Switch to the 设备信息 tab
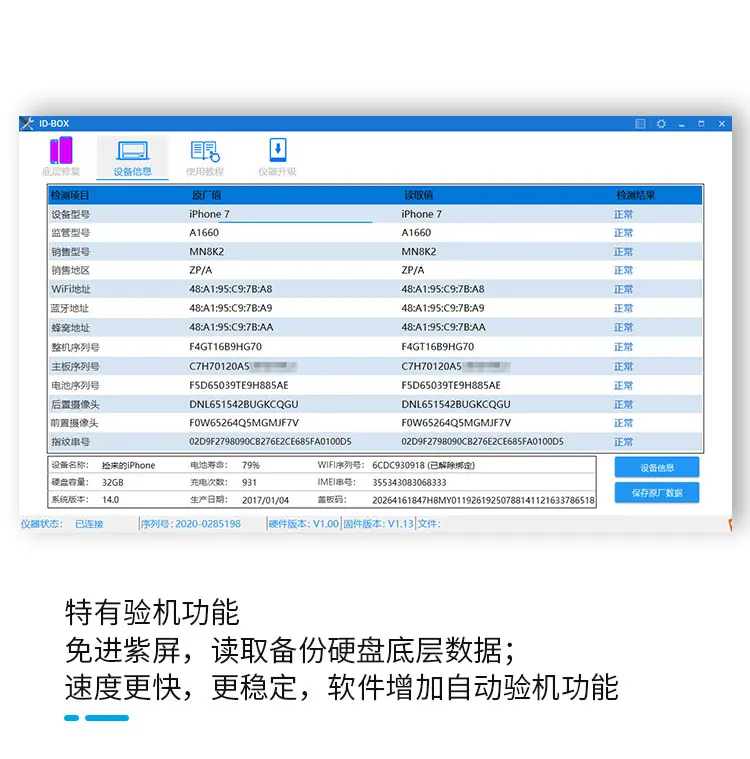750x759 pixels. 132,158
